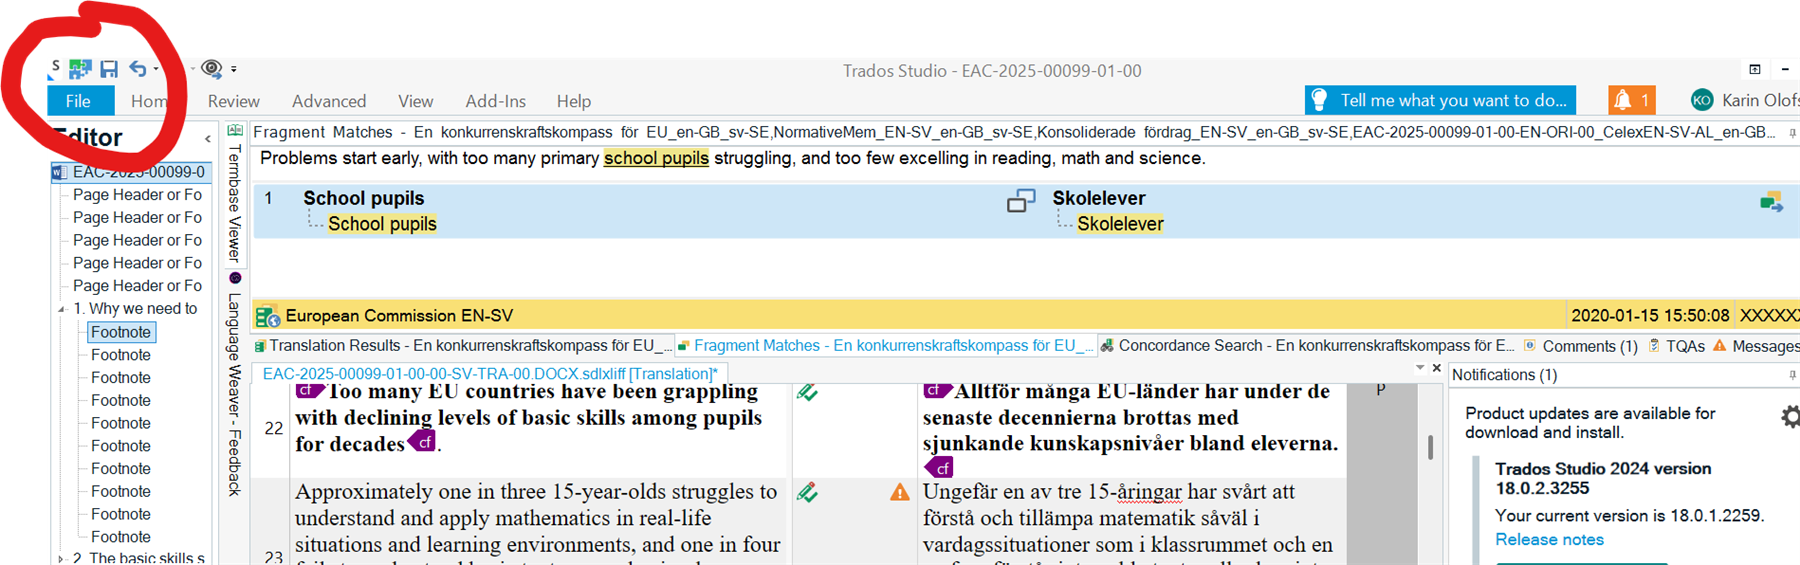Image resolution: width=1800 pixels, height=565 pixels.
Task: Expand the 2. The basic skills s node
Action: (62, 559)
